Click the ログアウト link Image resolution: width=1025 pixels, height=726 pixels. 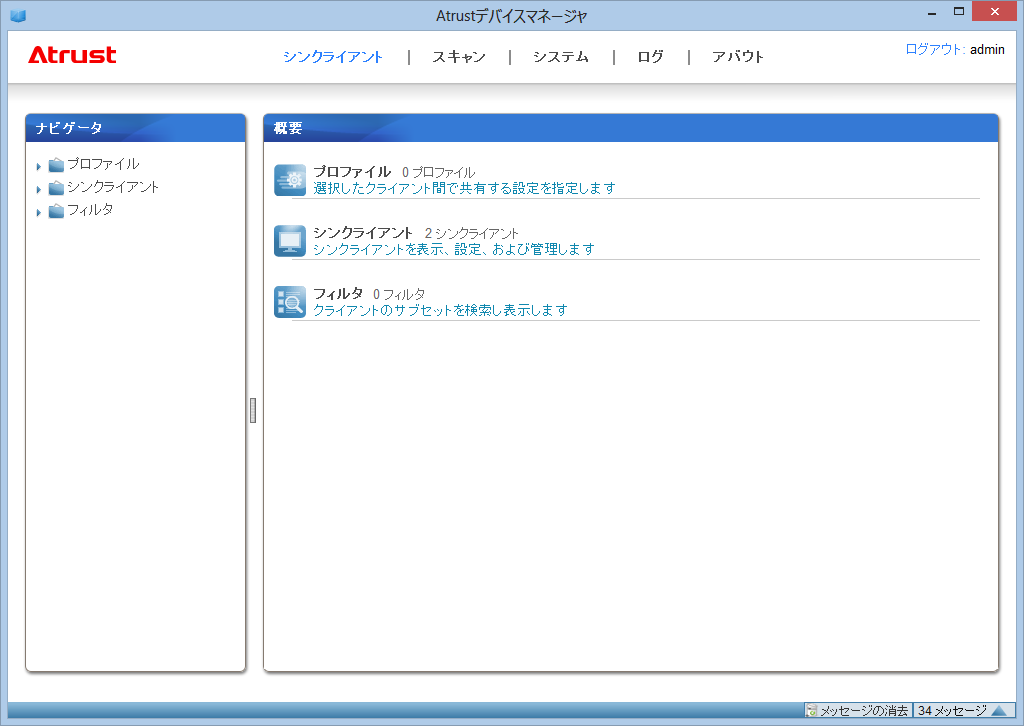[934, 49]
